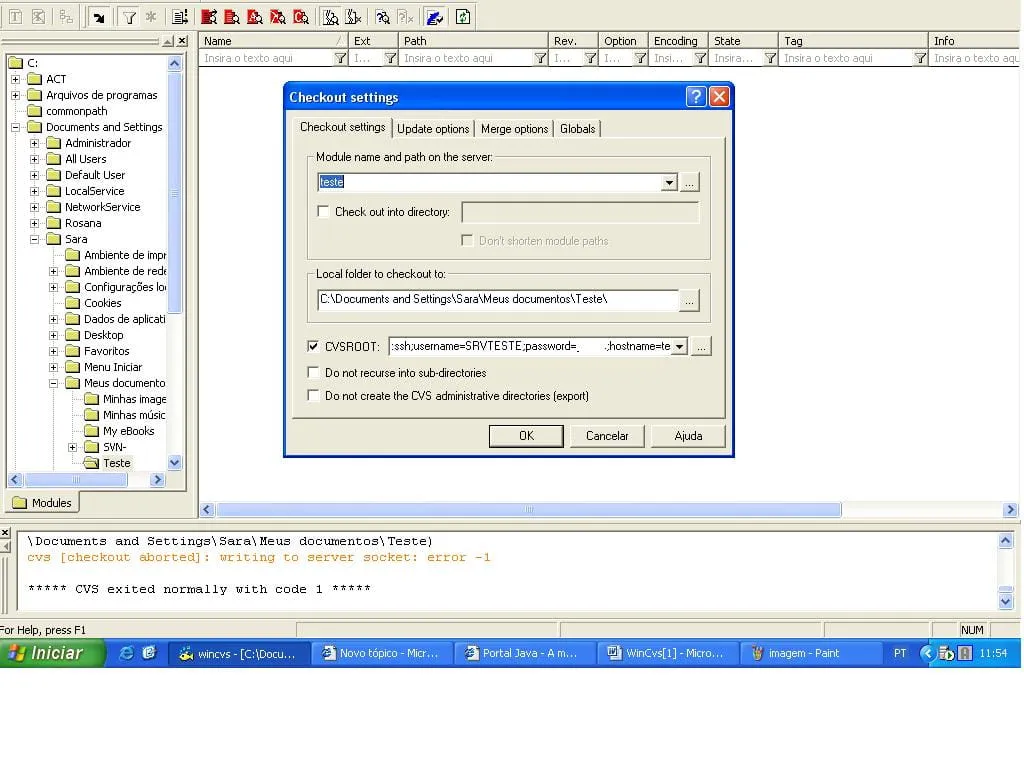
Task: Select the Teste folder in the tree
Action: (x=117, y=463)
